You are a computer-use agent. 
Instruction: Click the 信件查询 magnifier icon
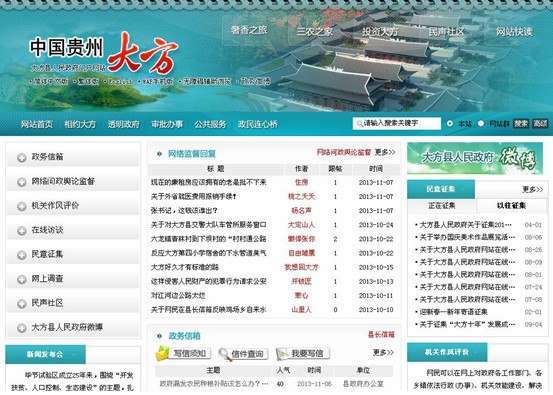(225, 354)
